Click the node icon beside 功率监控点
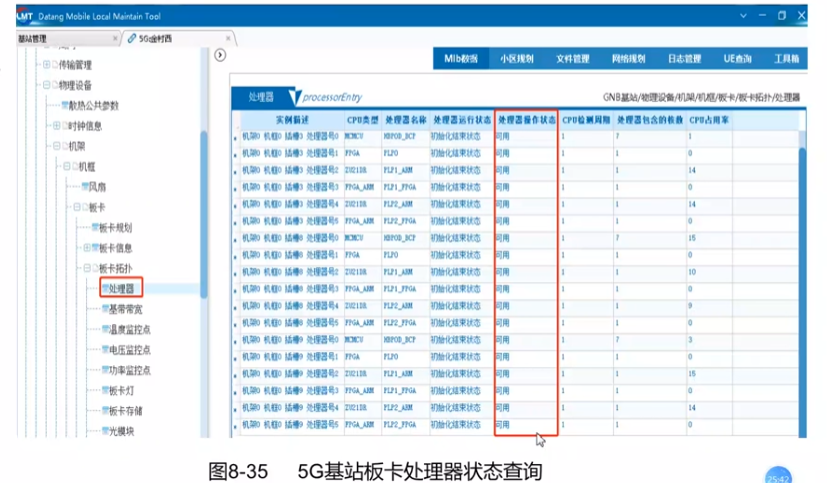This screenshot has height=483, width=827. [x=105, y=370]
